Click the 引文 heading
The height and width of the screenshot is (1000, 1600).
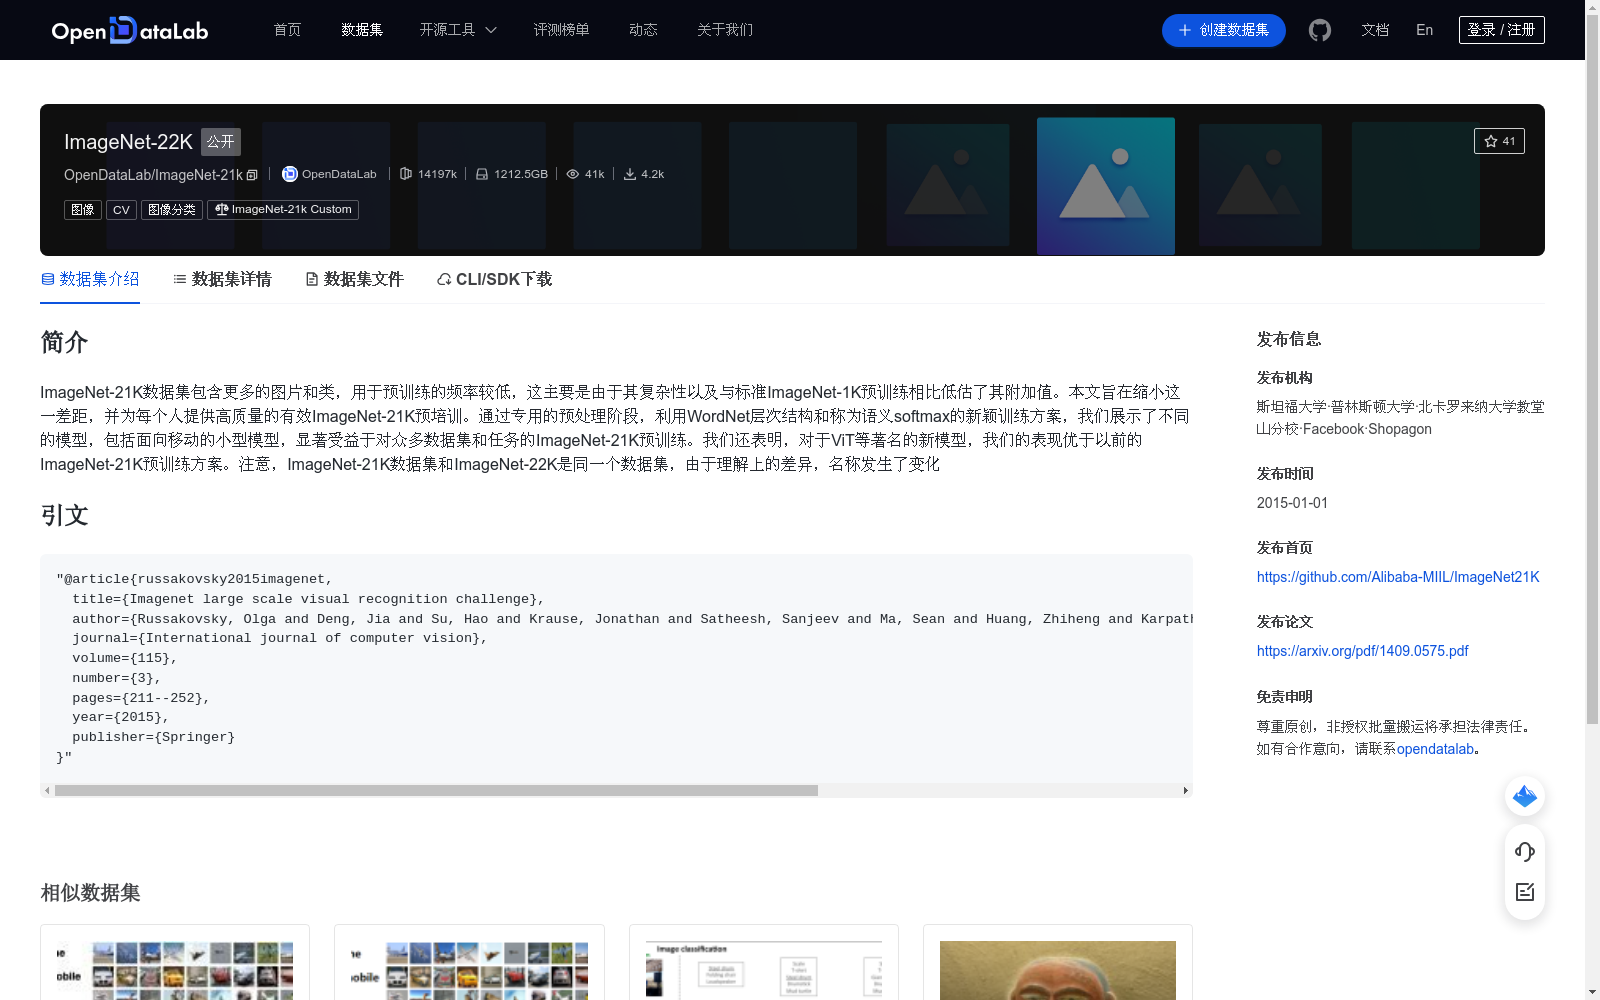point(64,515)
